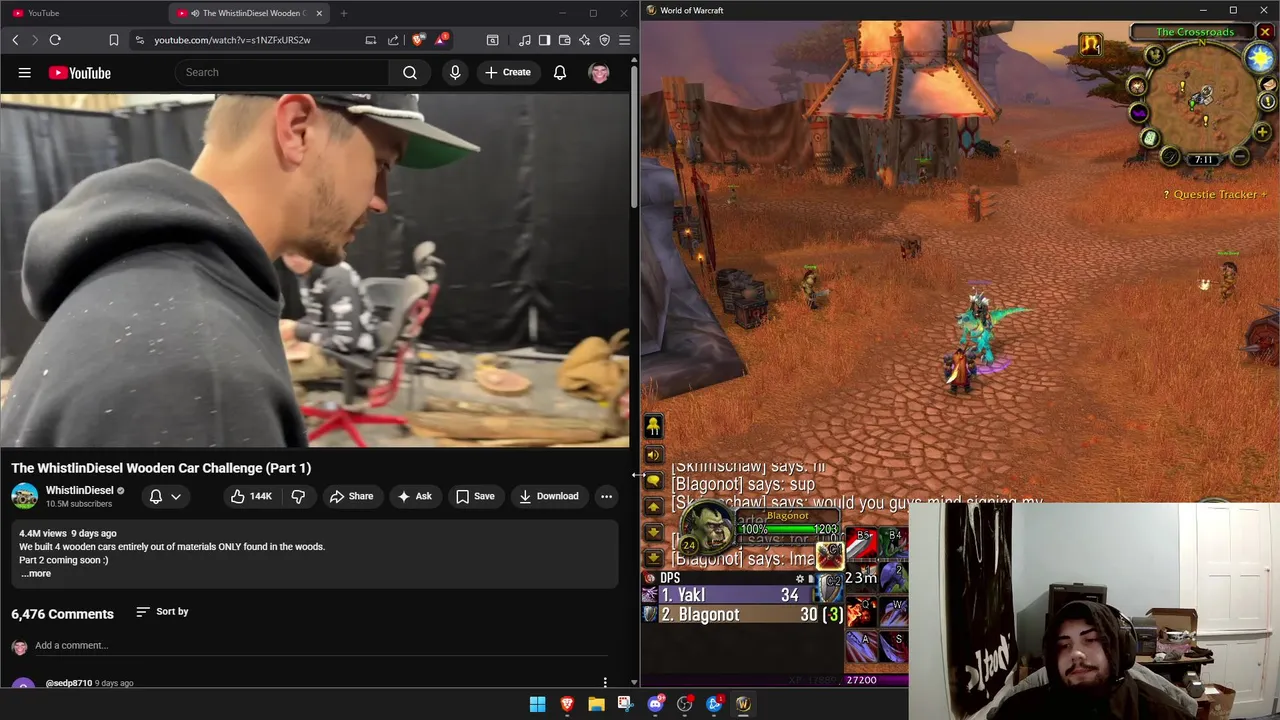Toggle the Questie exclamation minimap button
The height and width of the screenshot is (720, 1280).
click(1267, 101)
